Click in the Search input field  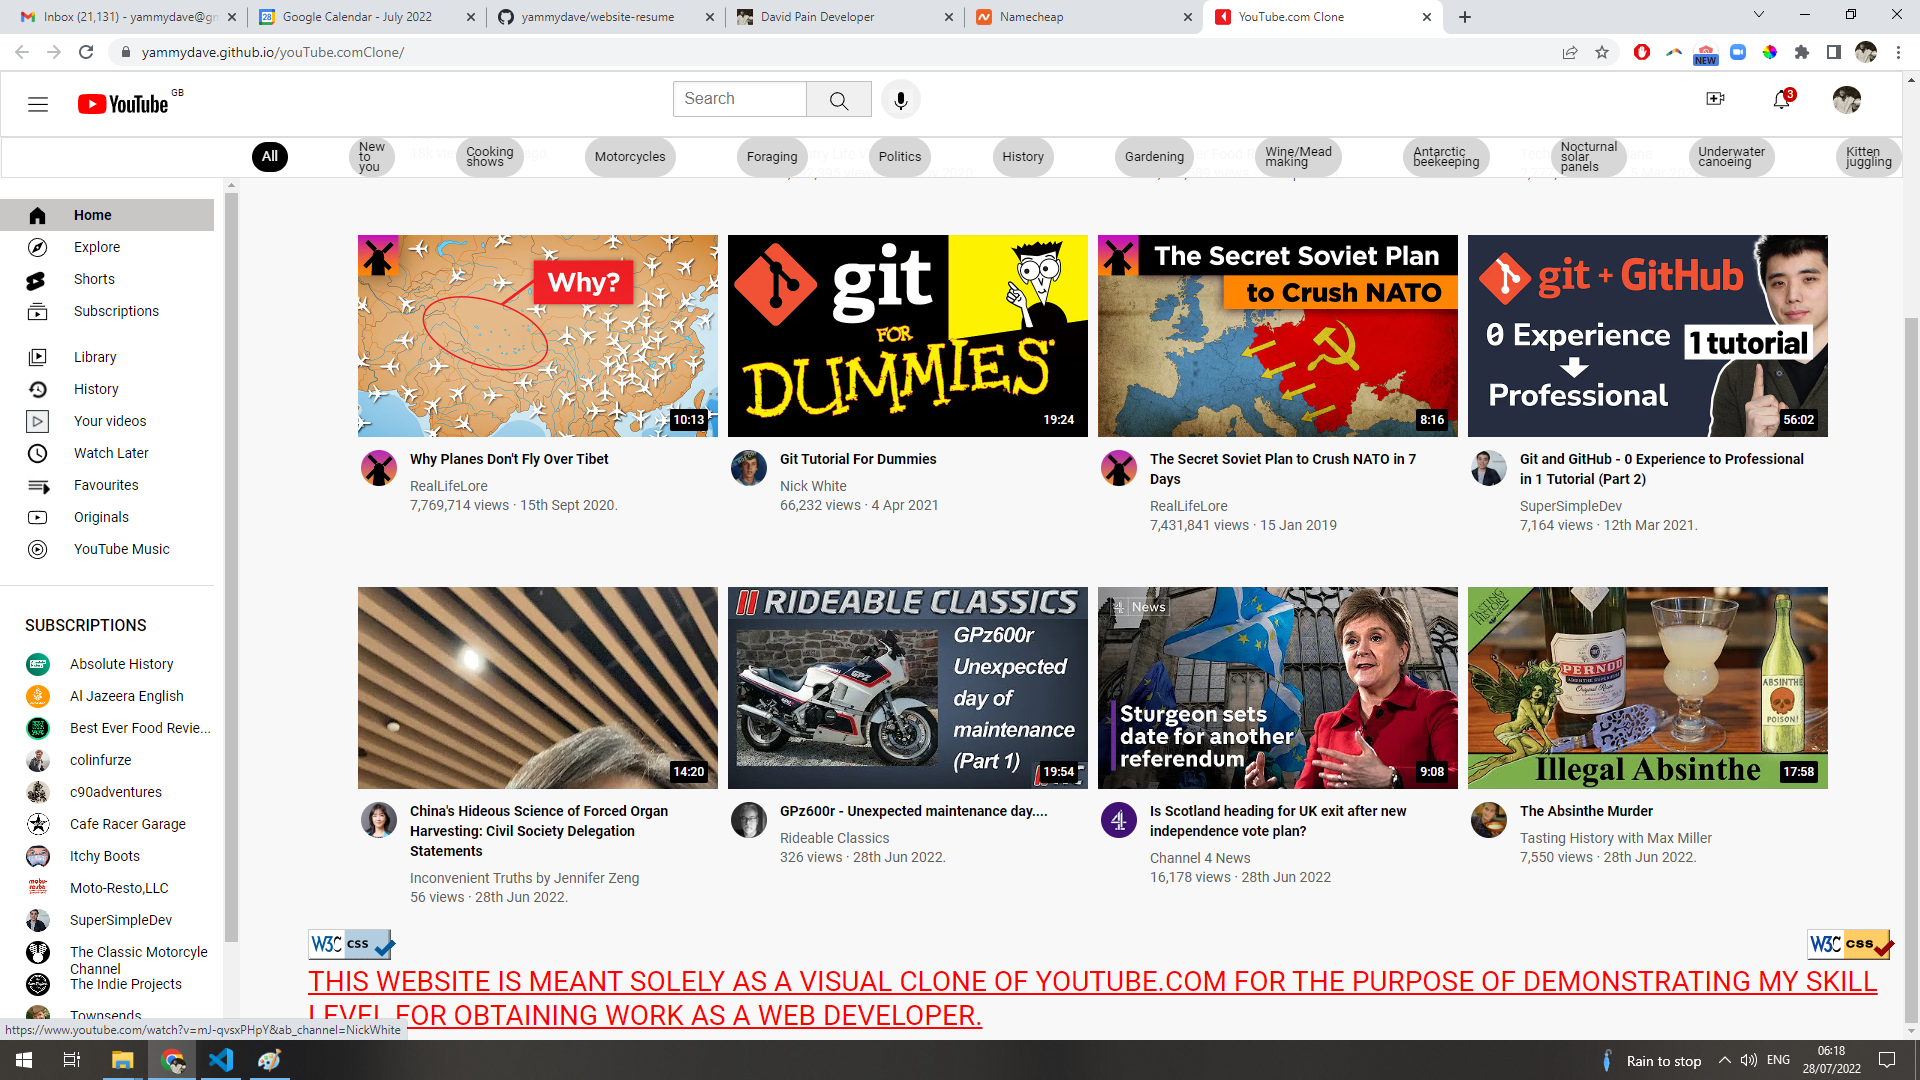pyautogui.click(x=740, y=99)
